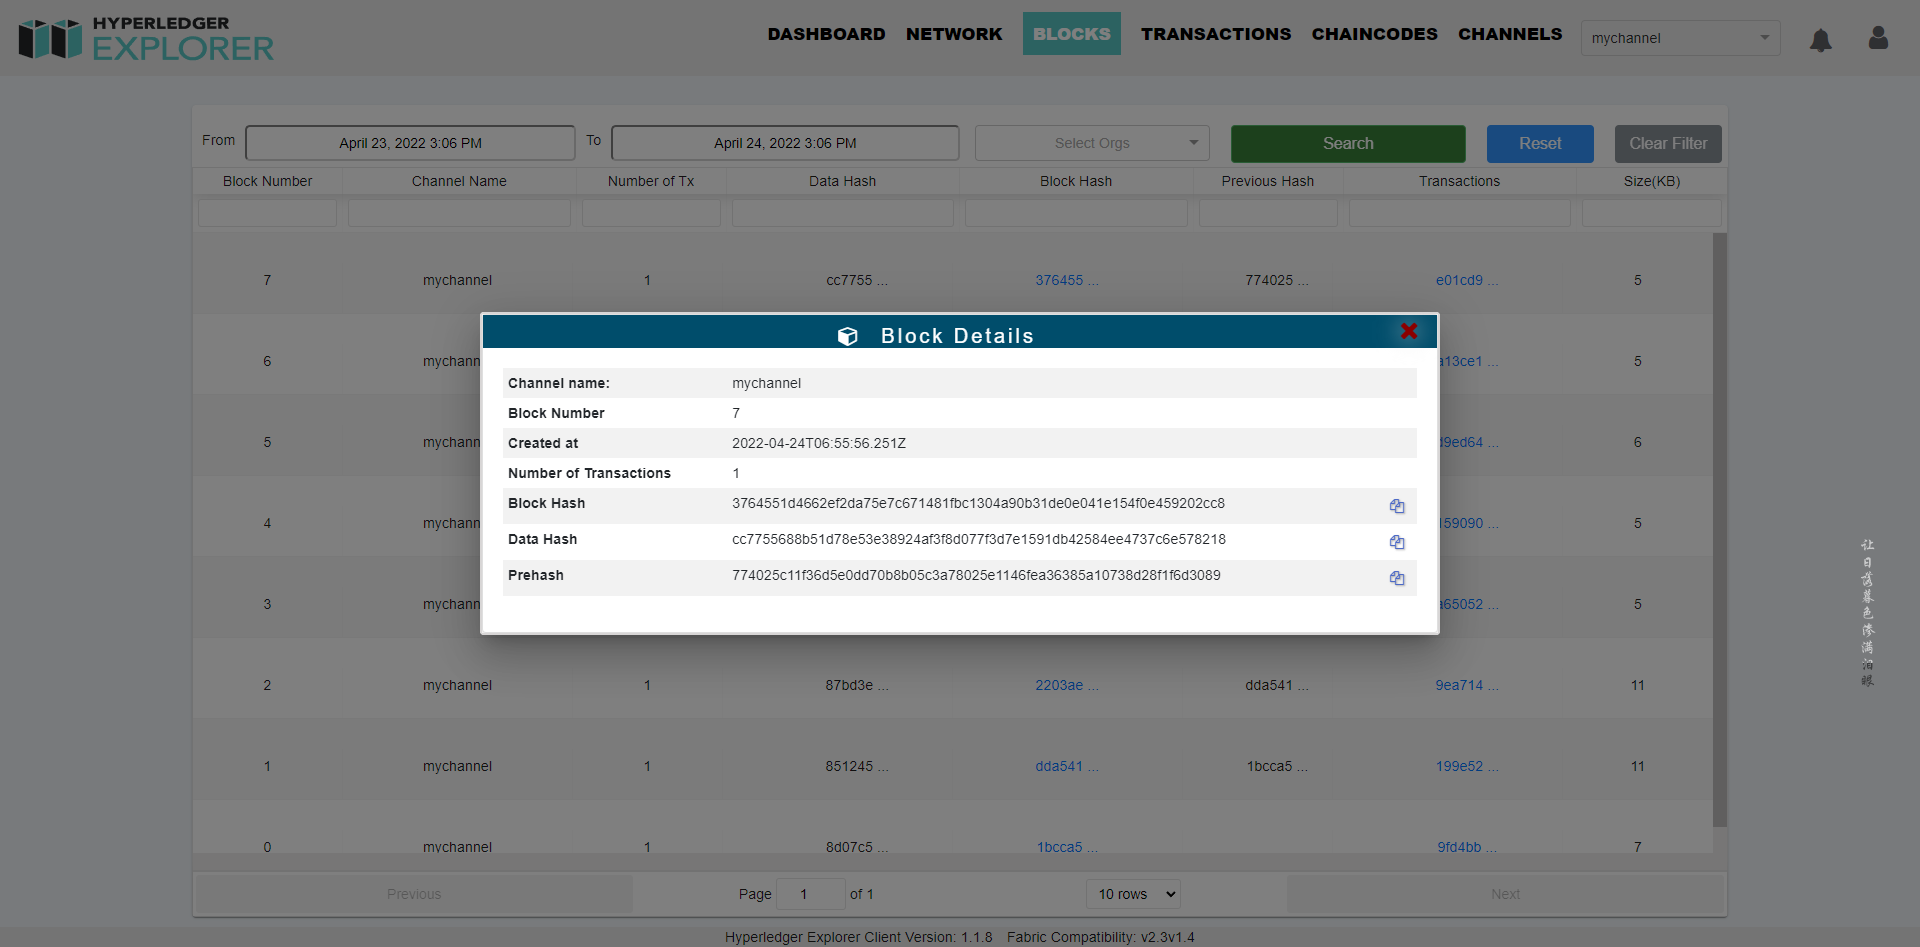The width and height of the screenshot is (1920, 947).
Task: Edit the To date field
Action: pyautogui.click(x=785, y=143)
